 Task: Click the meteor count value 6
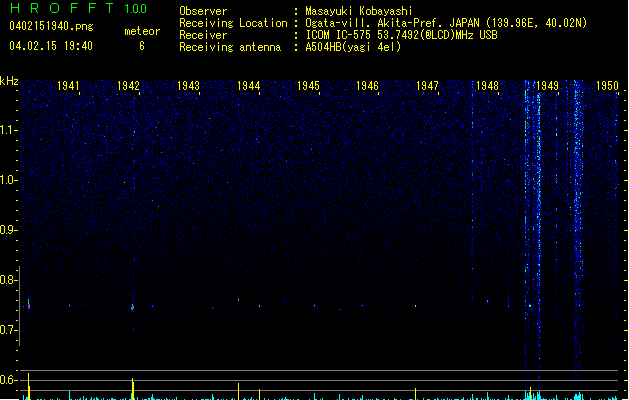(142, 46)
